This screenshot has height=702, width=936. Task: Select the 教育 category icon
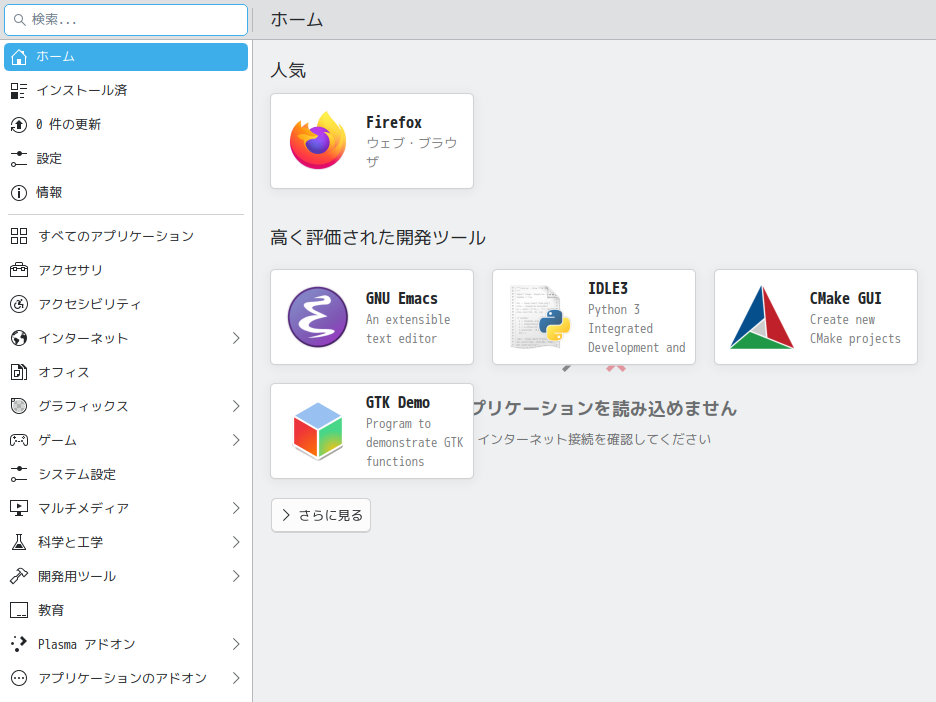(17, 609)
